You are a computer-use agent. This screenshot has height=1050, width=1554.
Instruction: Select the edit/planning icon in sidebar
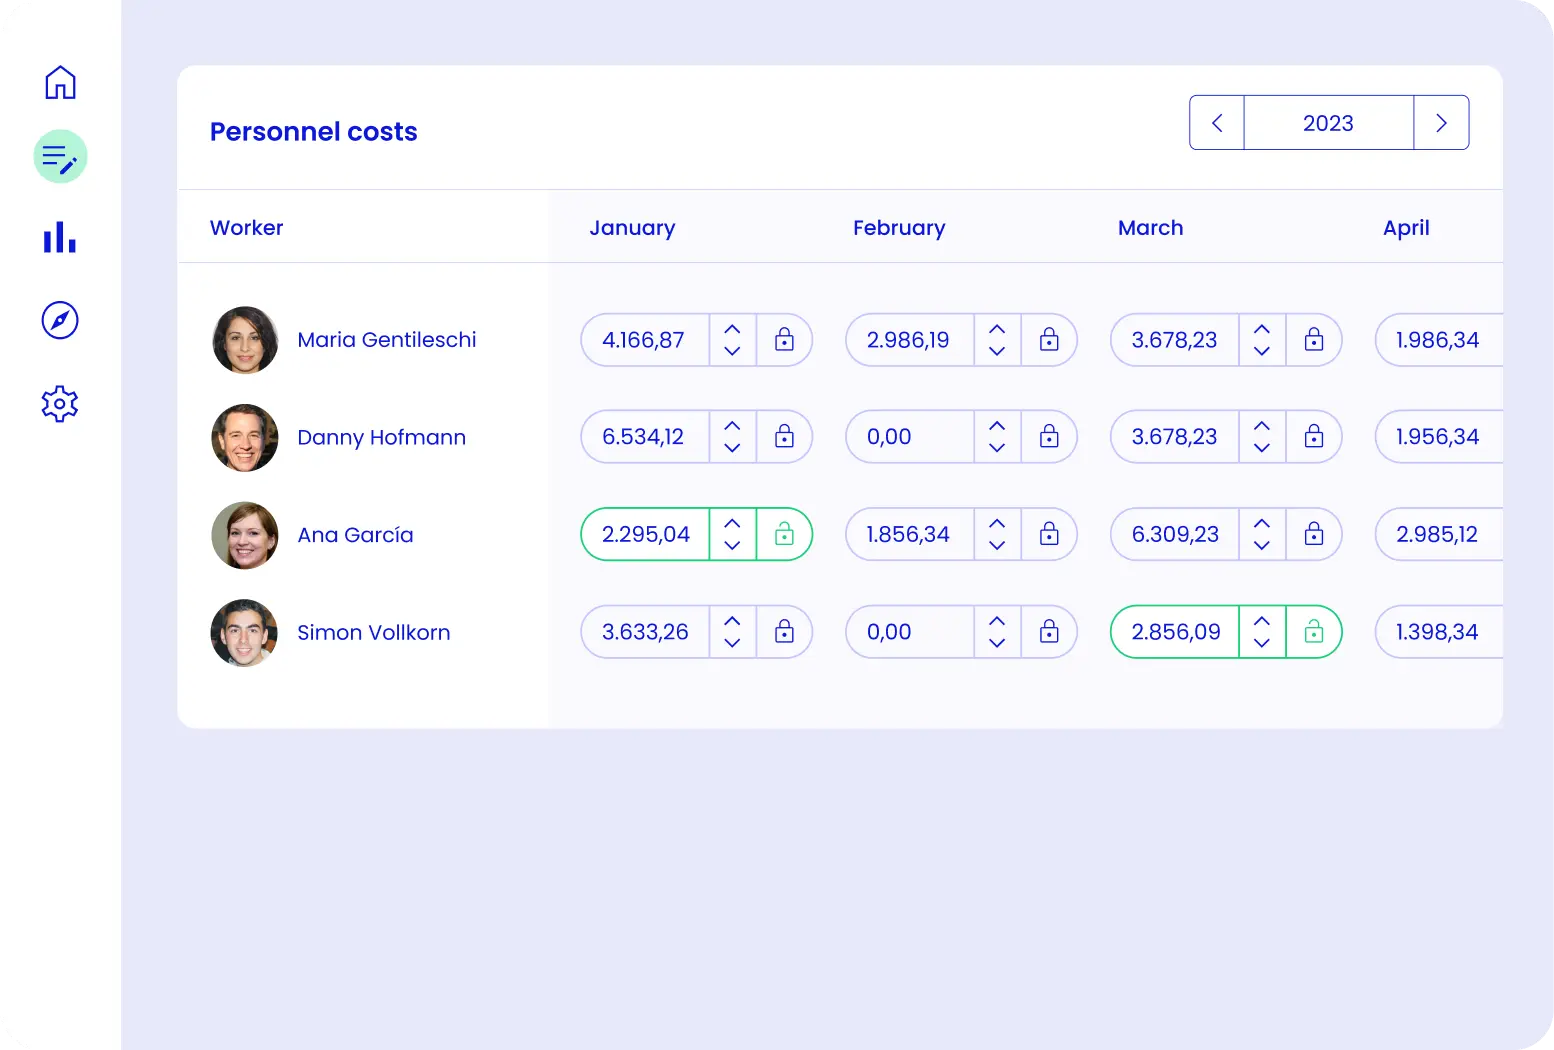click(x=60, y=156)
